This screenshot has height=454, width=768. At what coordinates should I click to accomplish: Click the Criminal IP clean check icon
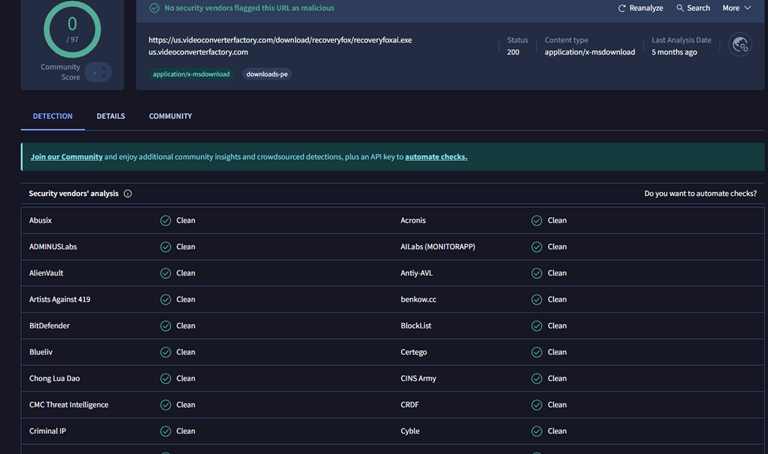(x=166, y=431)
